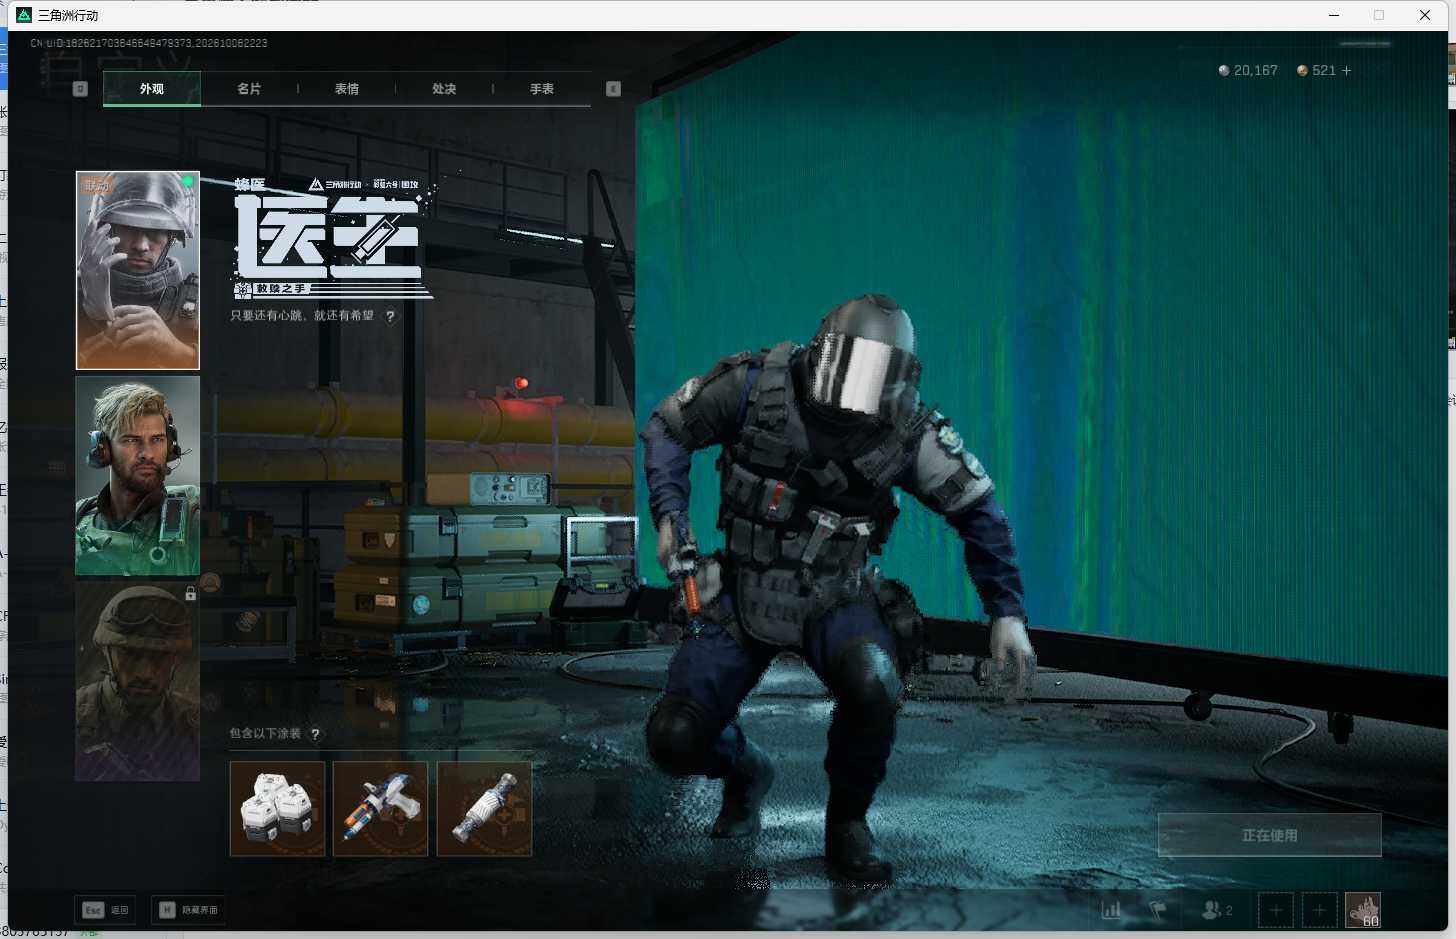This screenshot has height=939, width=1456.
Task: Open the 名片 tab
Action: tap(249, 89)
